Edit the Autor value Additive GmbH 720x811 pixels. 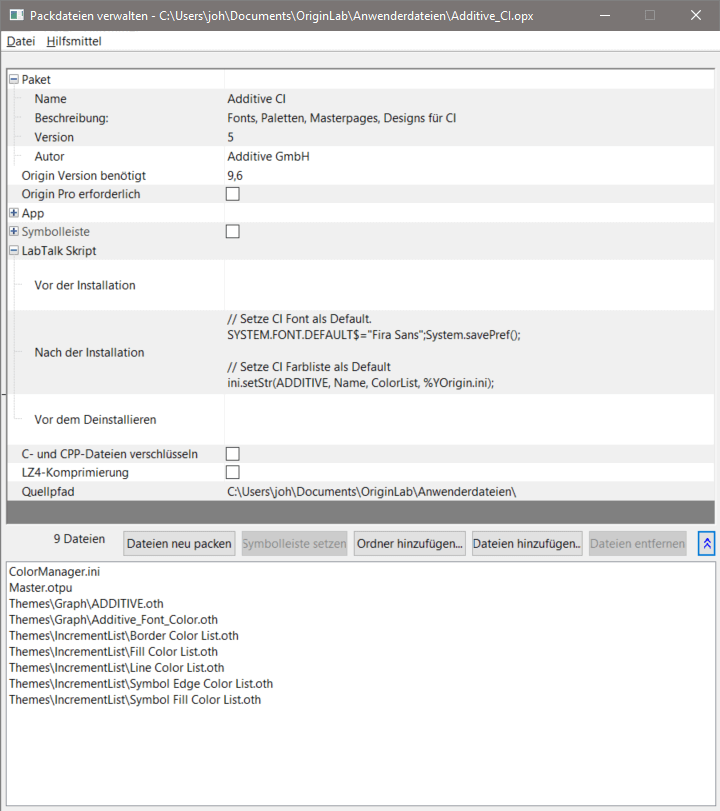coord(469,156)
